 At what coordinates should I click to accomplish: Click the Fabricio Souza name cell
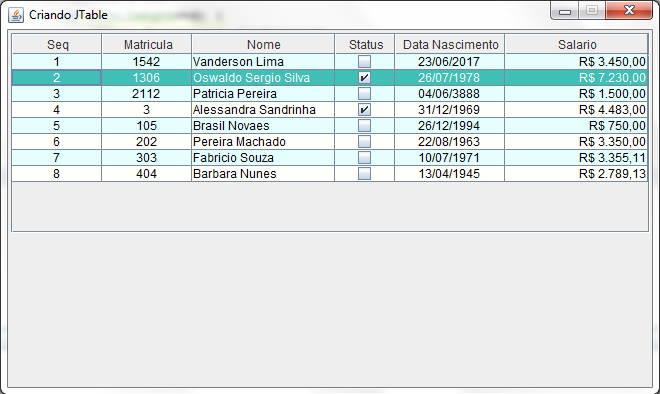pyautogui.click(x=263, y=158)
